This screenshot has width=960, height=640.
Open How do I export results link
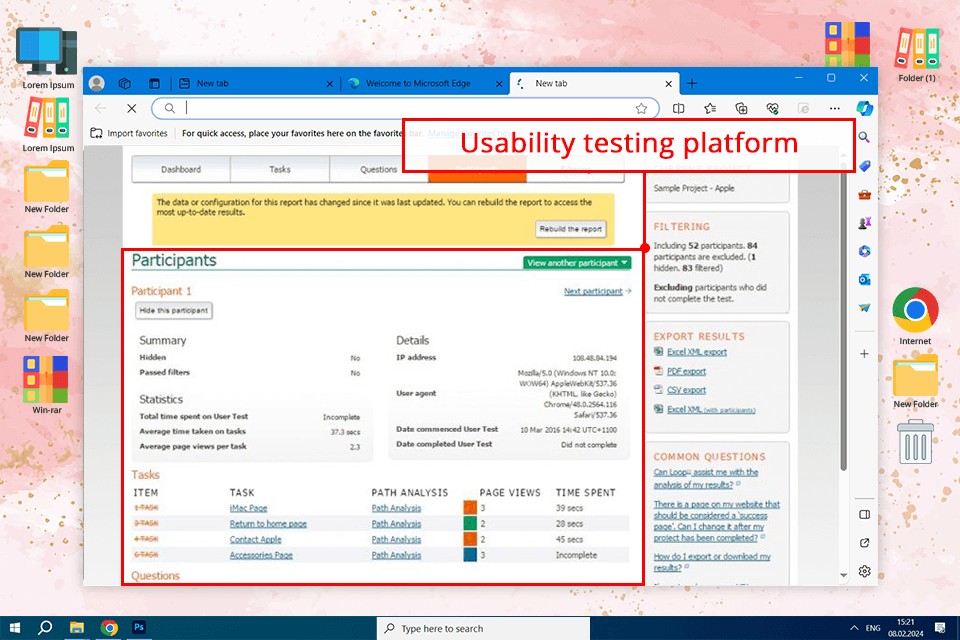[712, 562]
